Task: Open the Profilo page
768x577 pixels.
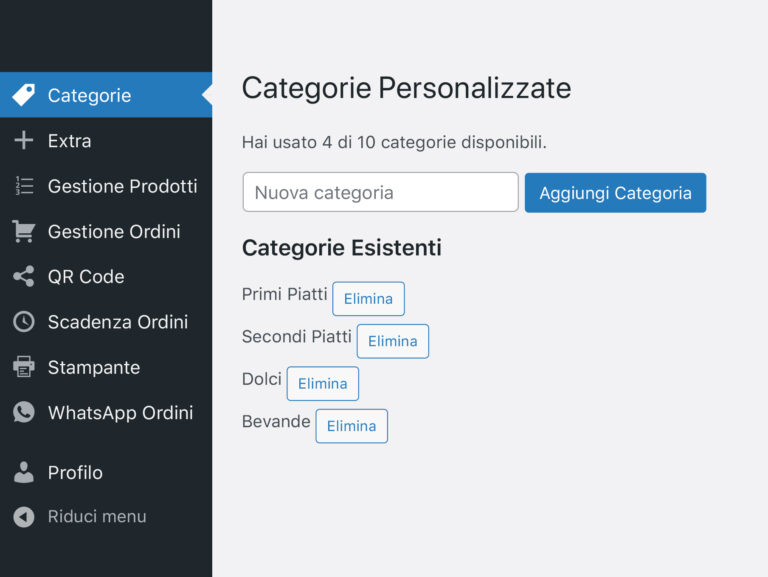Action: coord(106,473)
